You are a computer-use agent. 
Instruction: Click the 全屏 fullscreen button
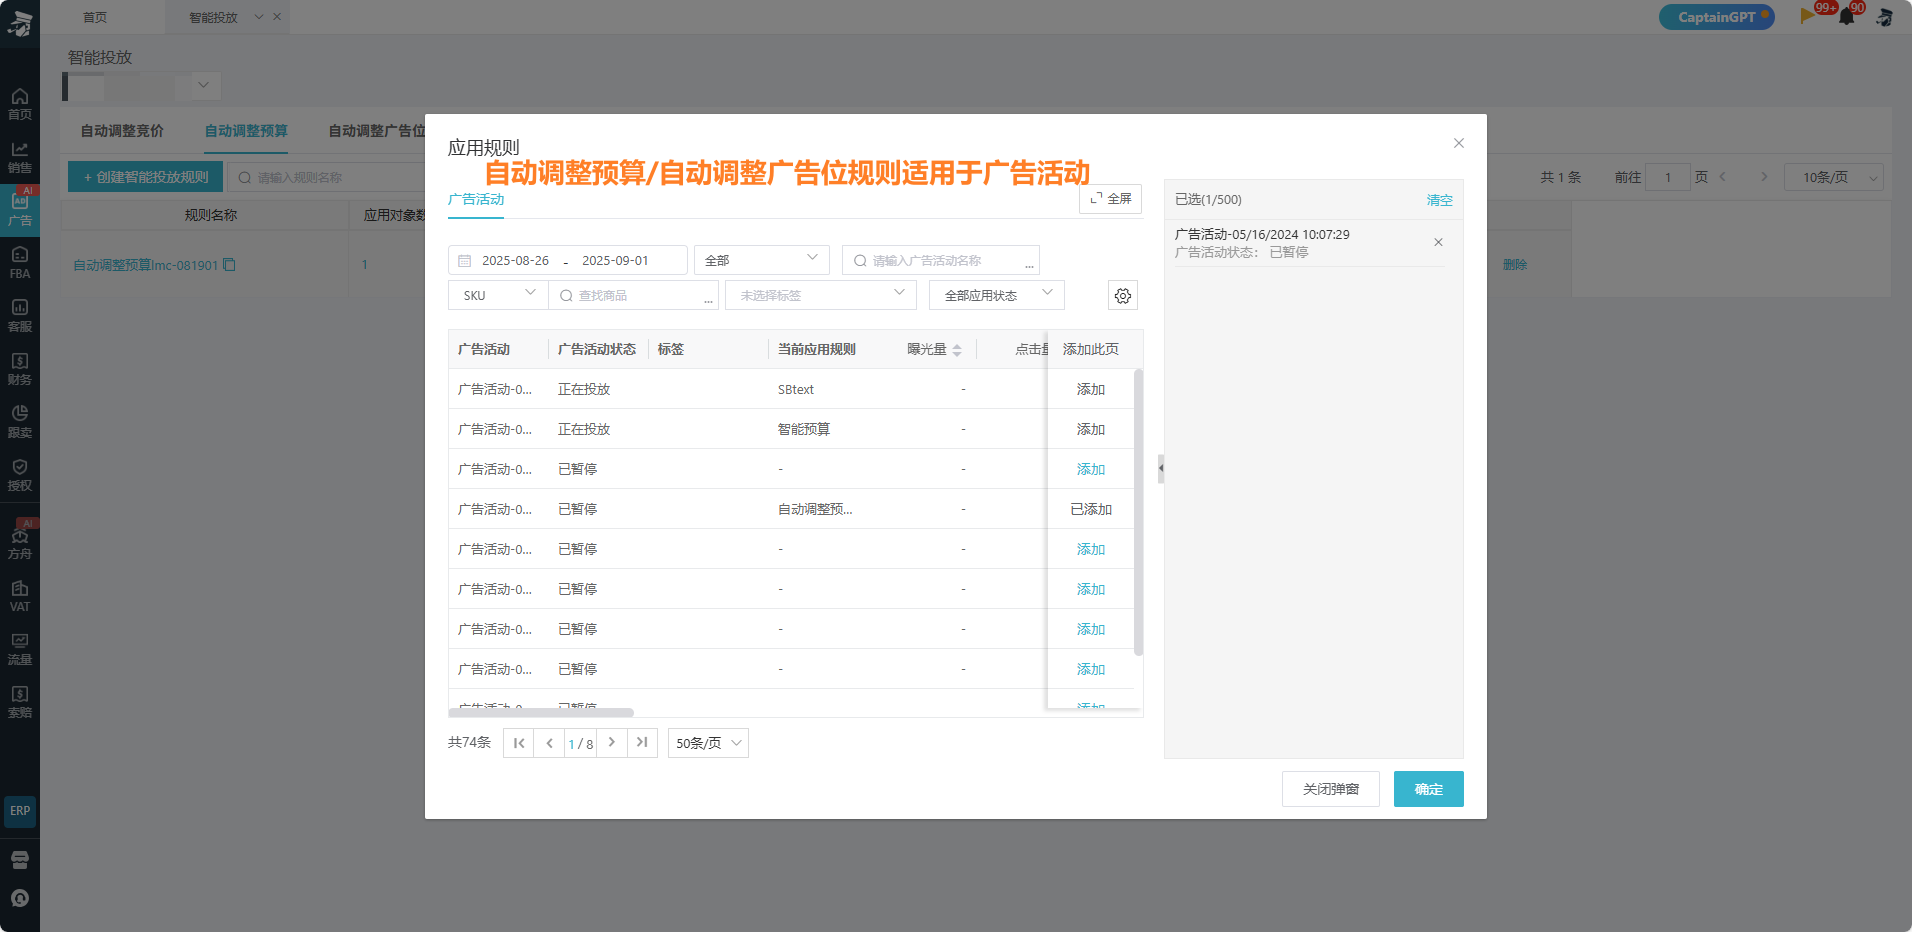pyautogui.click(x=1110, y=199)
